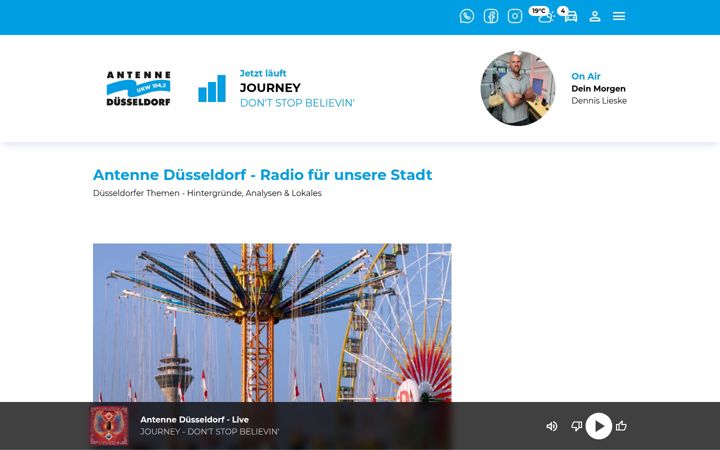Click the Dennis Lieske host name
720x450 pixels.
point(599,101)
